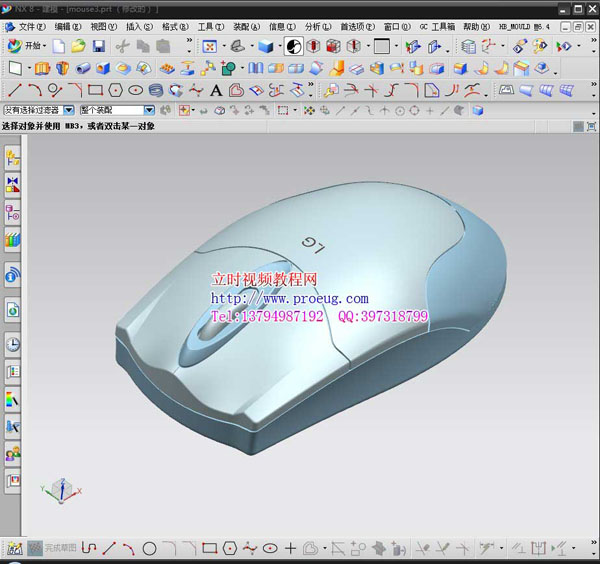Open the 文件 (File) menu
This screenshot has width=600, height=564.
[x=31, y=27]
